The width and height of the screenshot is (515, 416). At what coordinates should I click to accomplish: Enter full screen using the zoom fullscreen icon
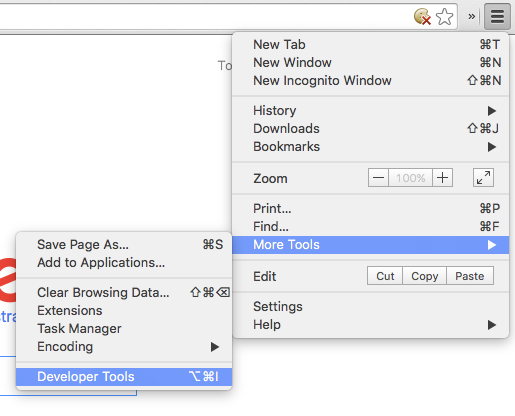click(x=483, y=178)
